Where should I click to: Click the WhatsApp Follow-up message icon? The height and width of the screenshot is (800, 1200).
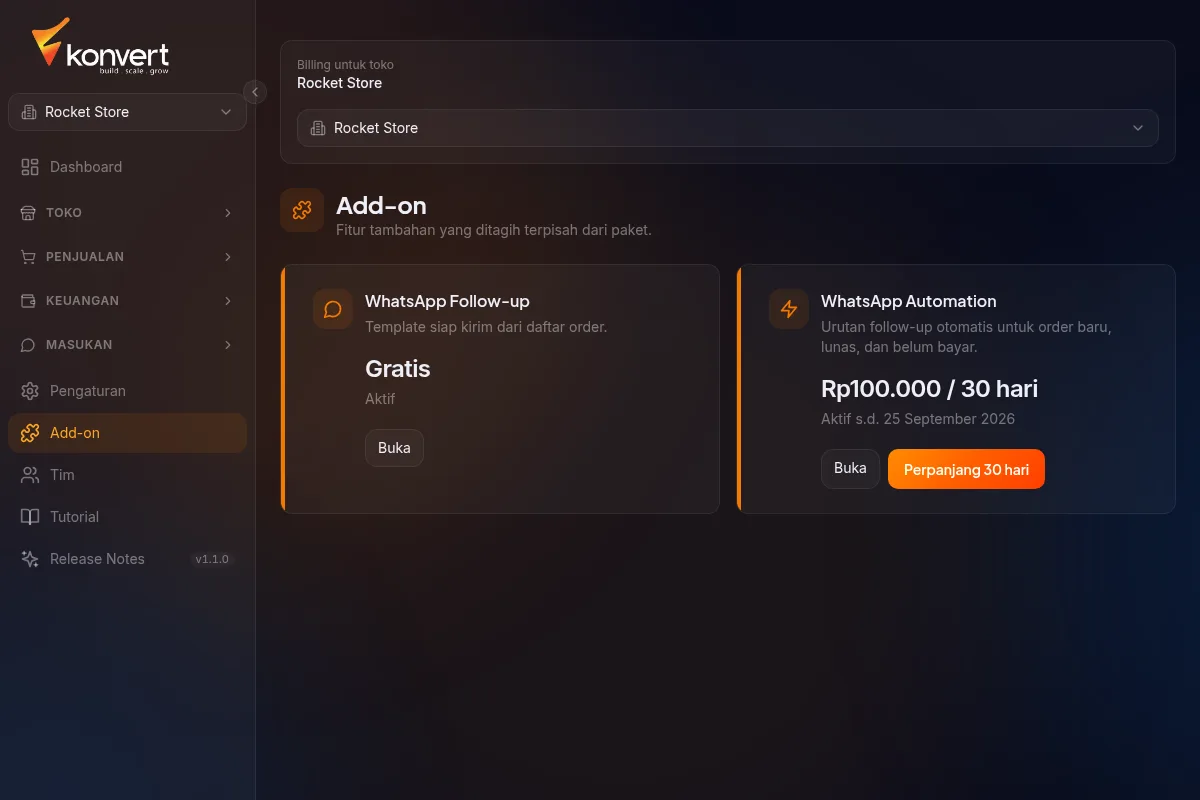click(x=333, y=309)
